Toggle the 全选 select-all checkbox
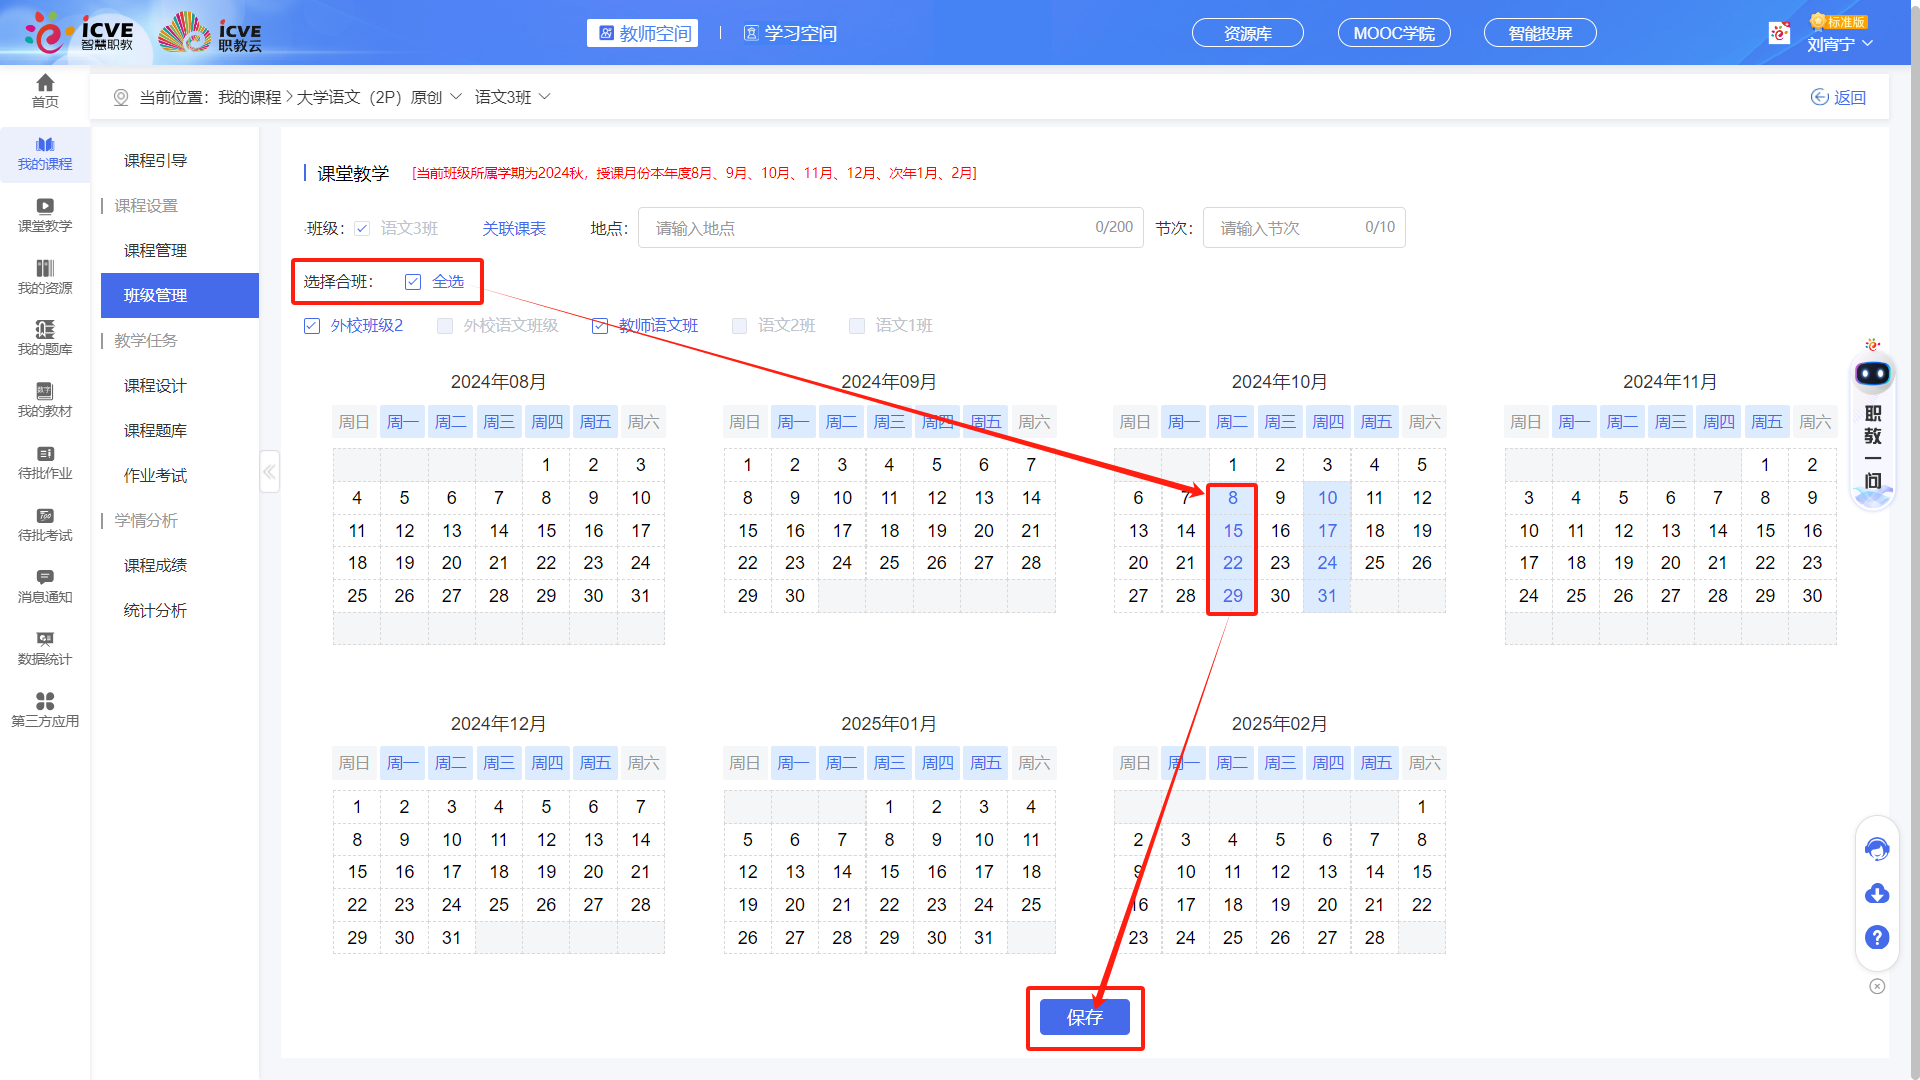The width and height of the screenshot is (1920, 1080). 413,281
